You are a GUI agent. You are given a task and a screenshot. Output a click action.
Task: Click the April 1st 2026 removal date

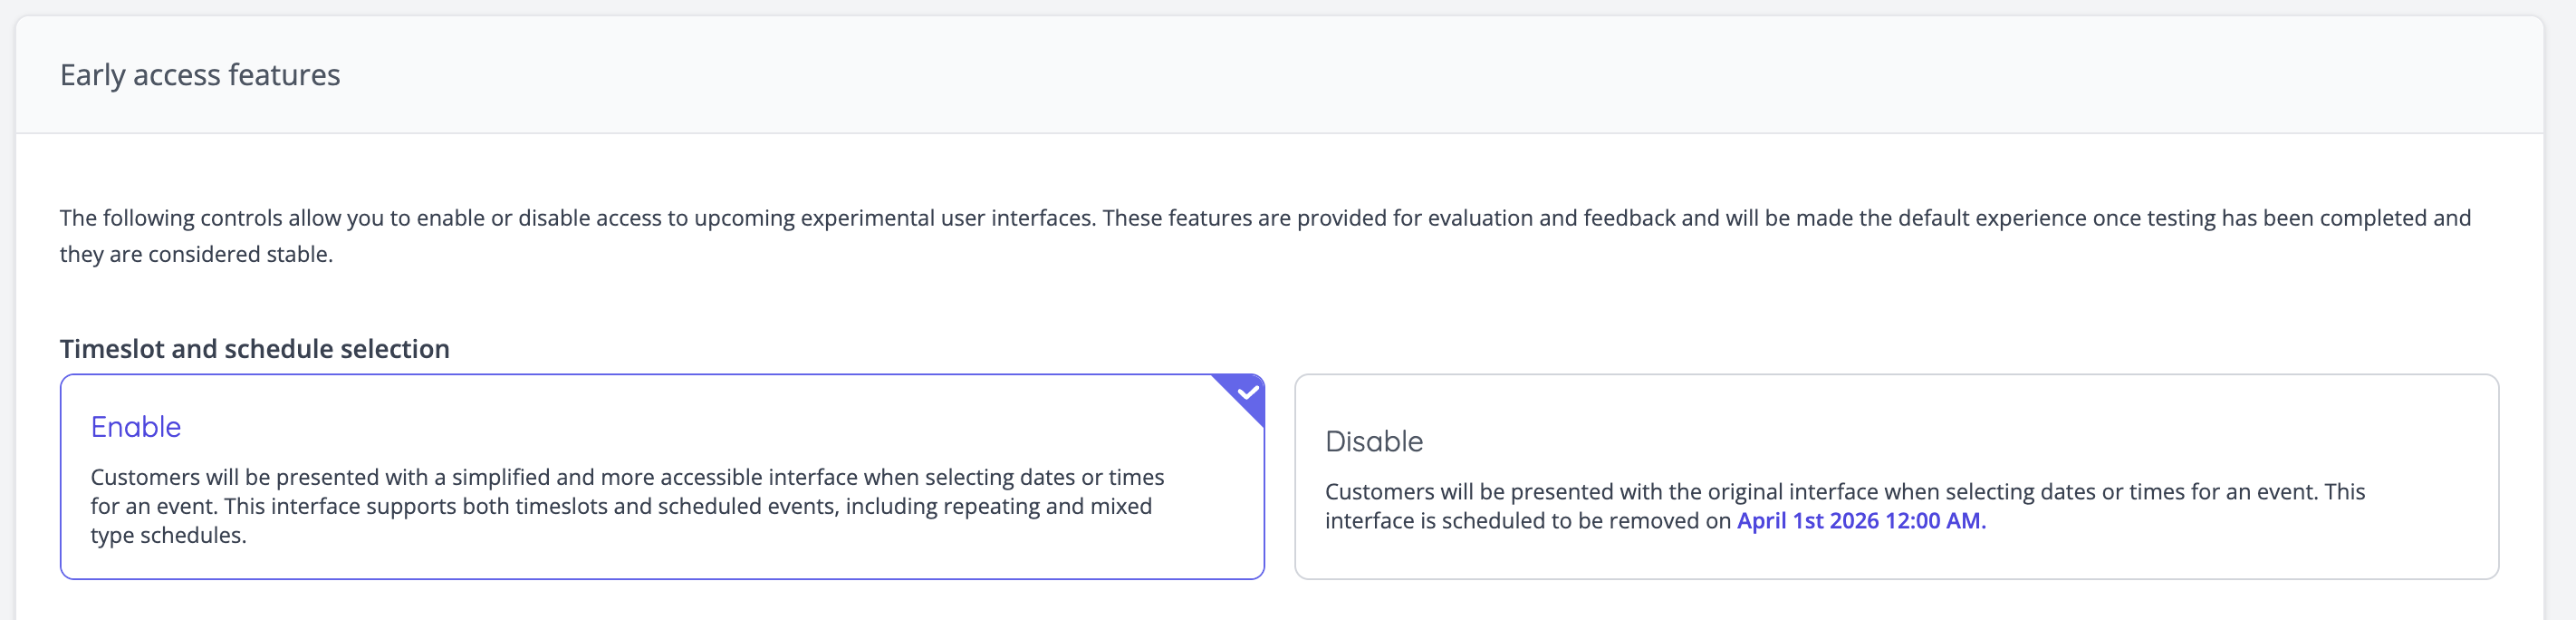[x=1807, y=521]
